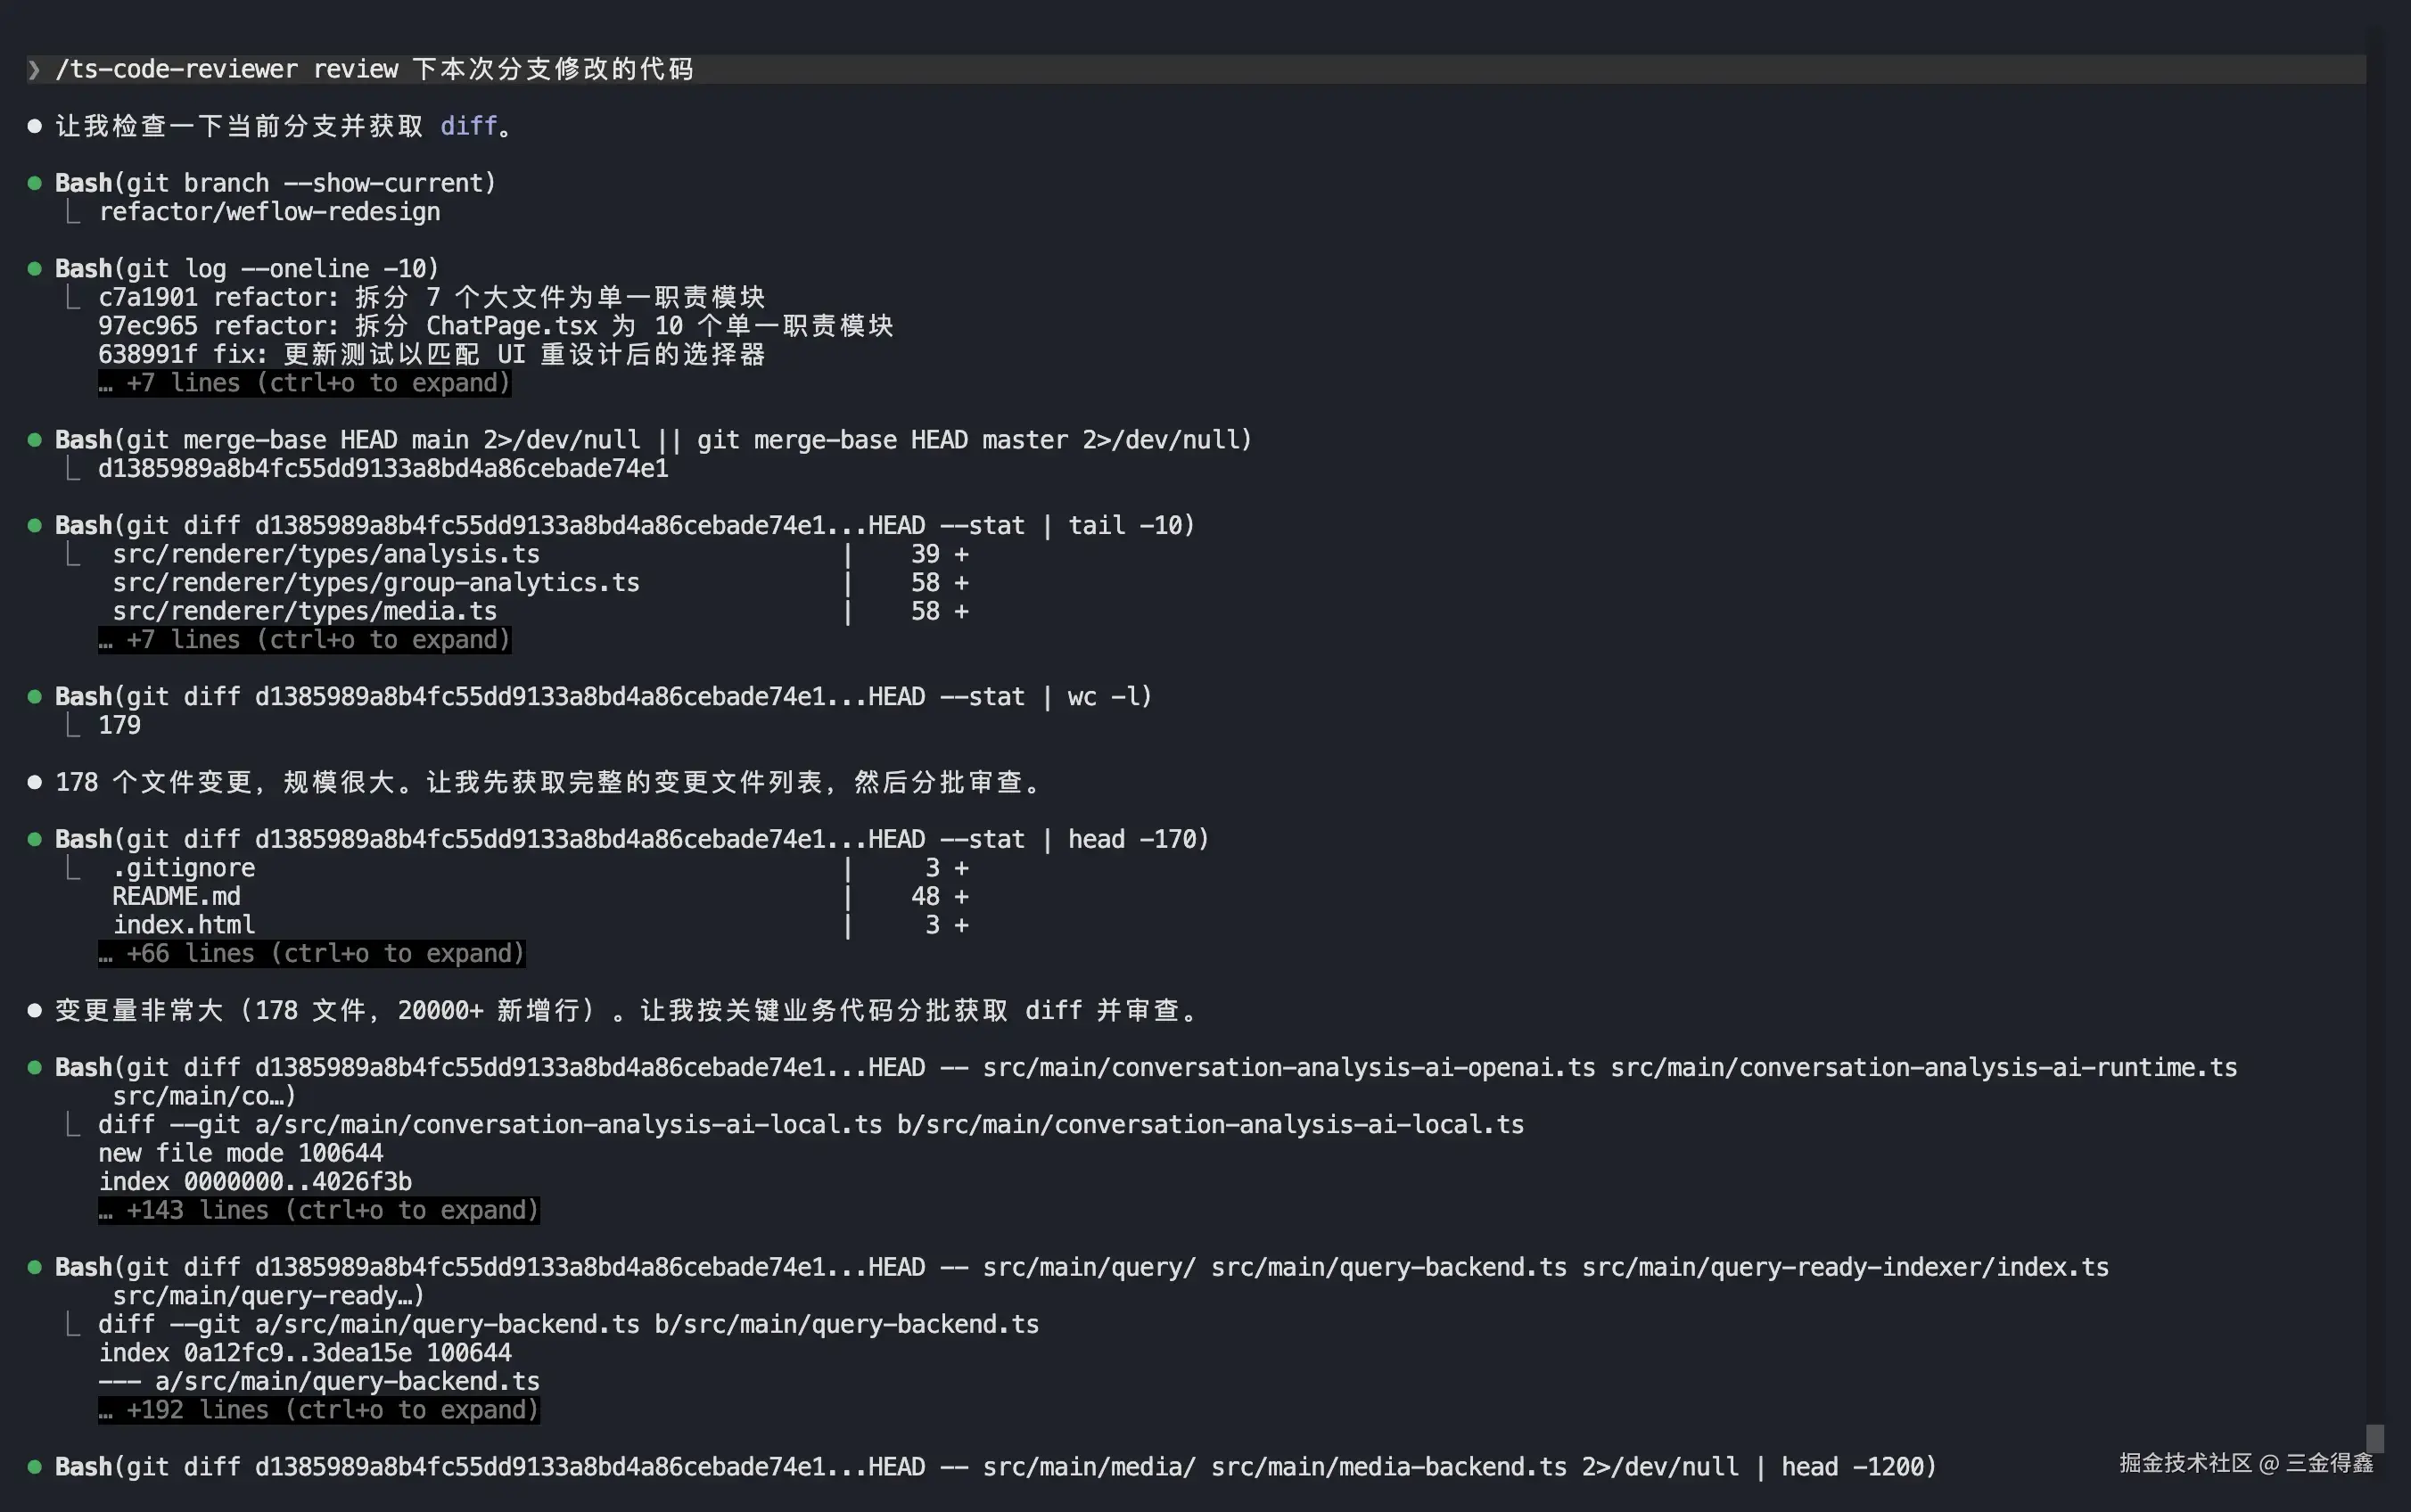The height and width of the screenshot is (1512, 2411).
Task: Click the prompt chevron before /ts-code-reviewer
Action: 34,69
